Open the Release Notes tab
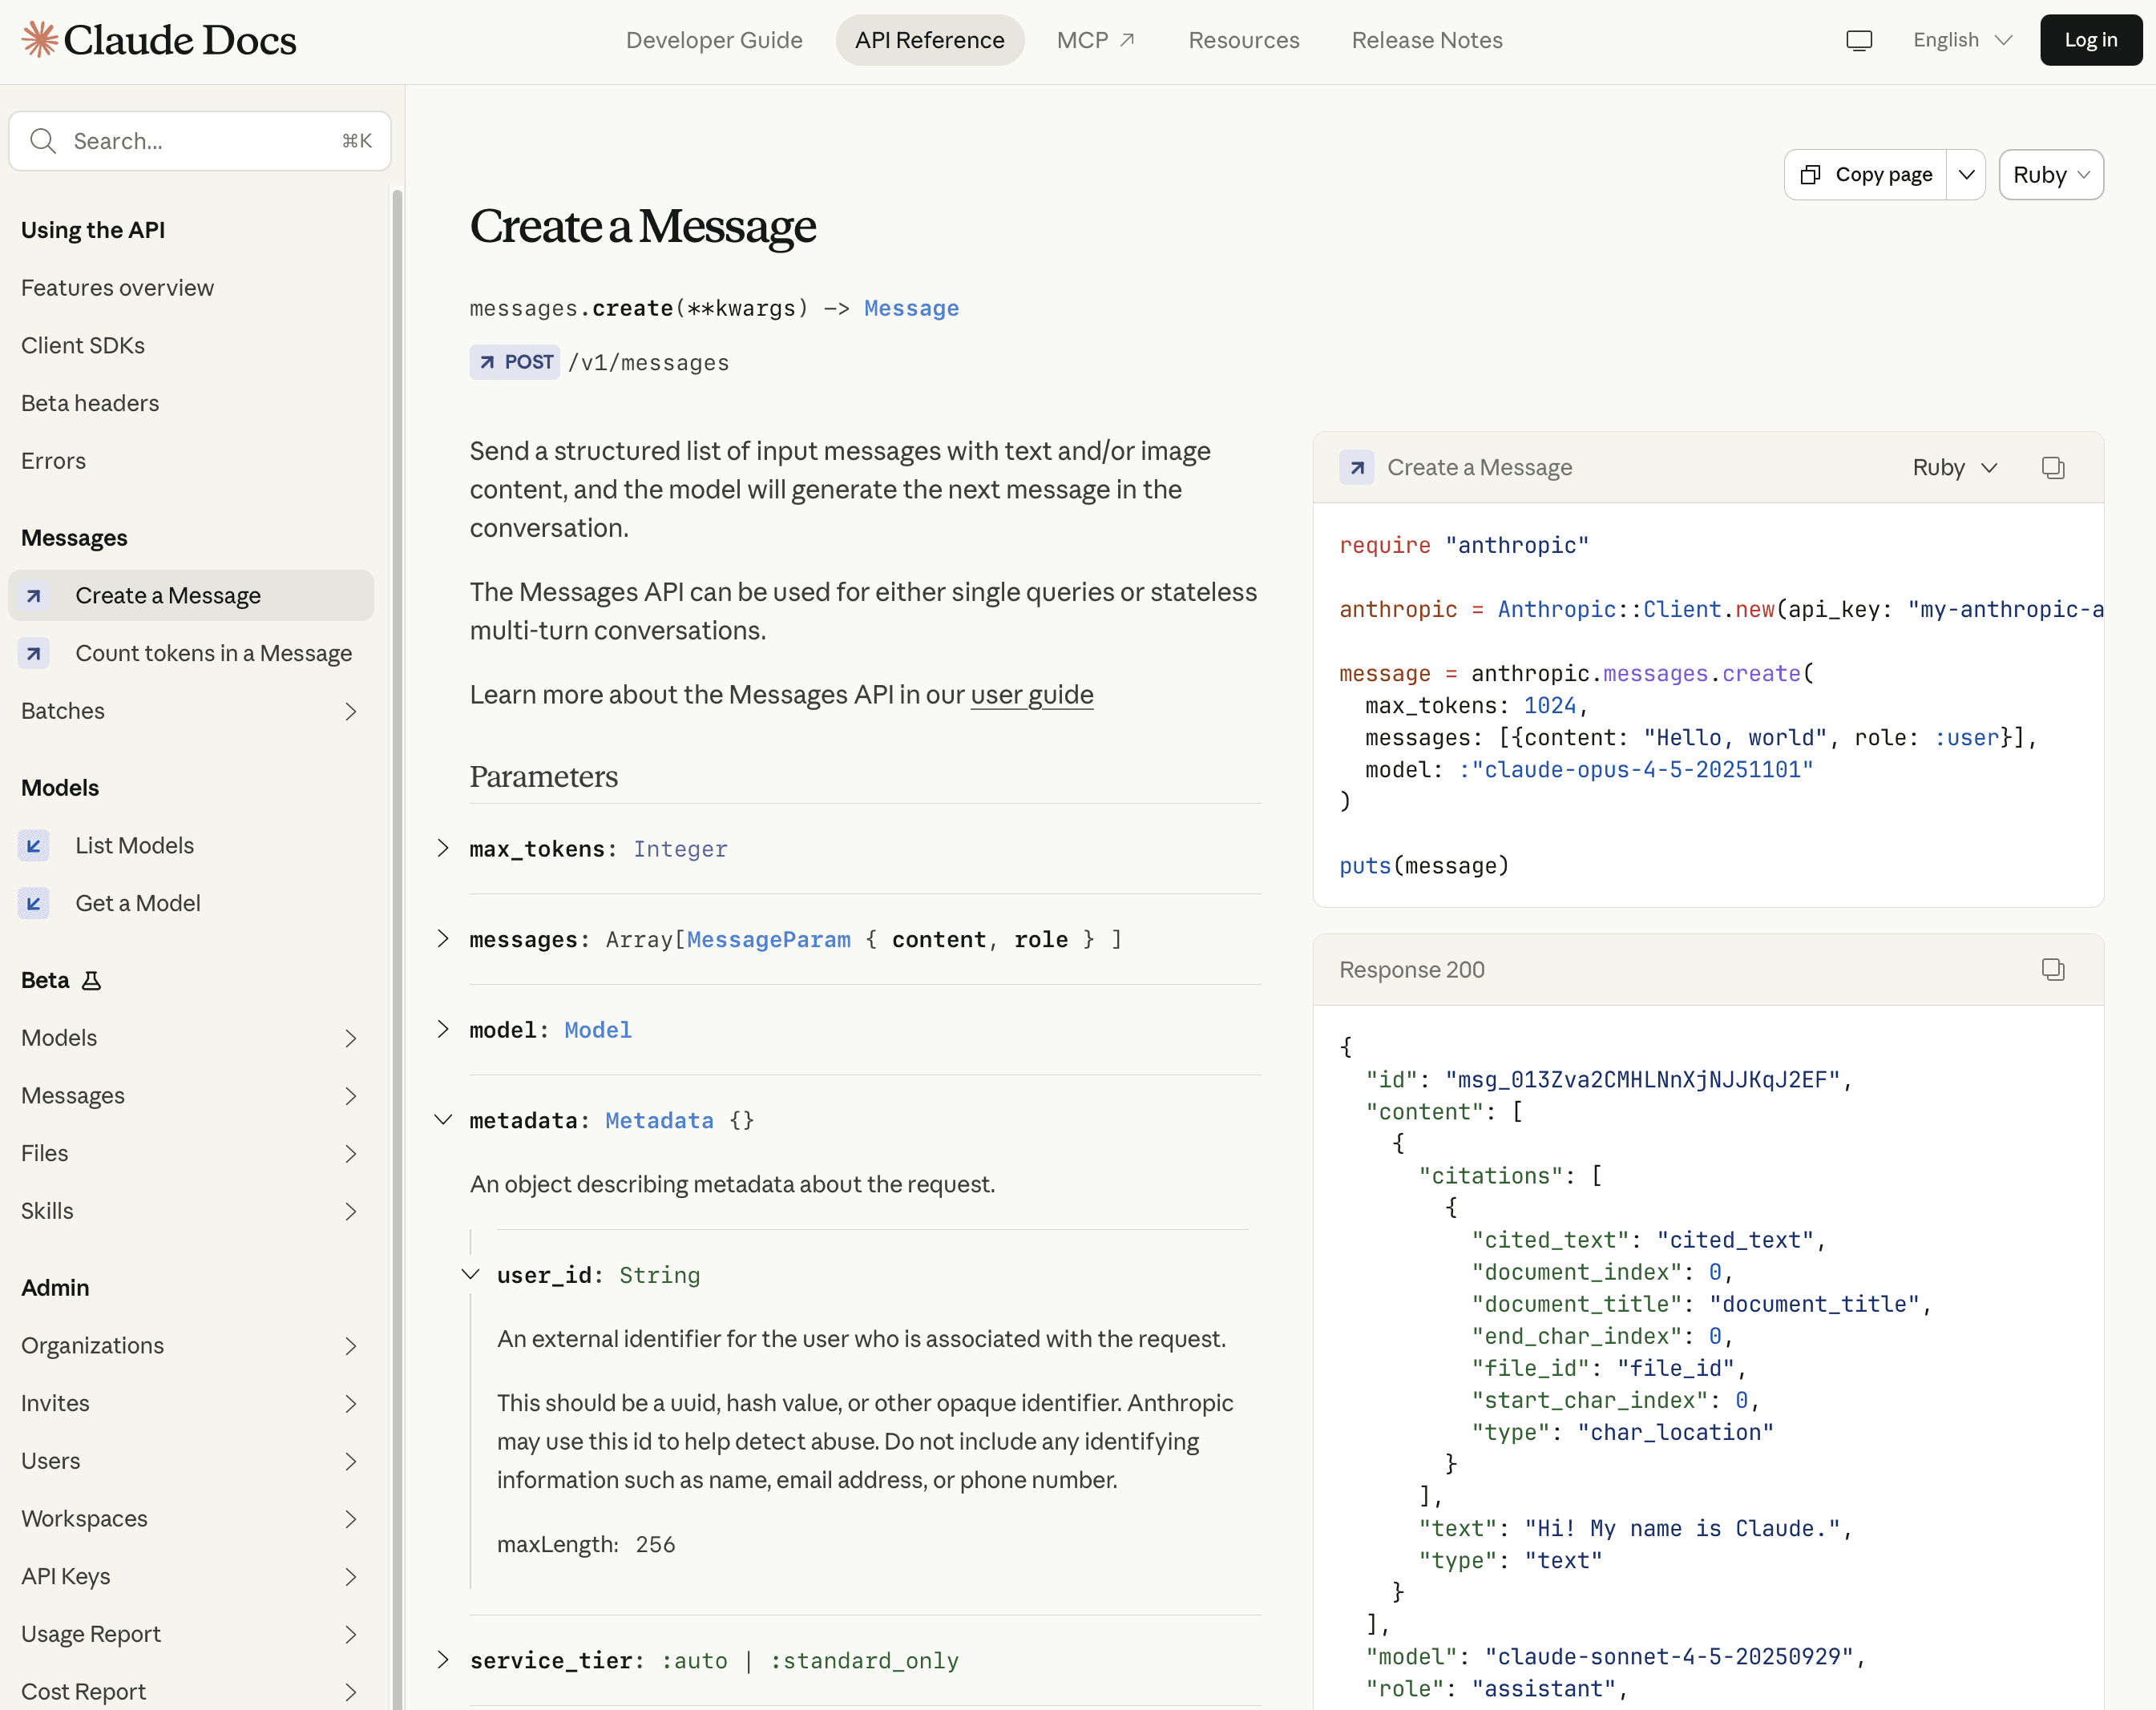Screen dimensions: 2156x1710 [1426, 40]
